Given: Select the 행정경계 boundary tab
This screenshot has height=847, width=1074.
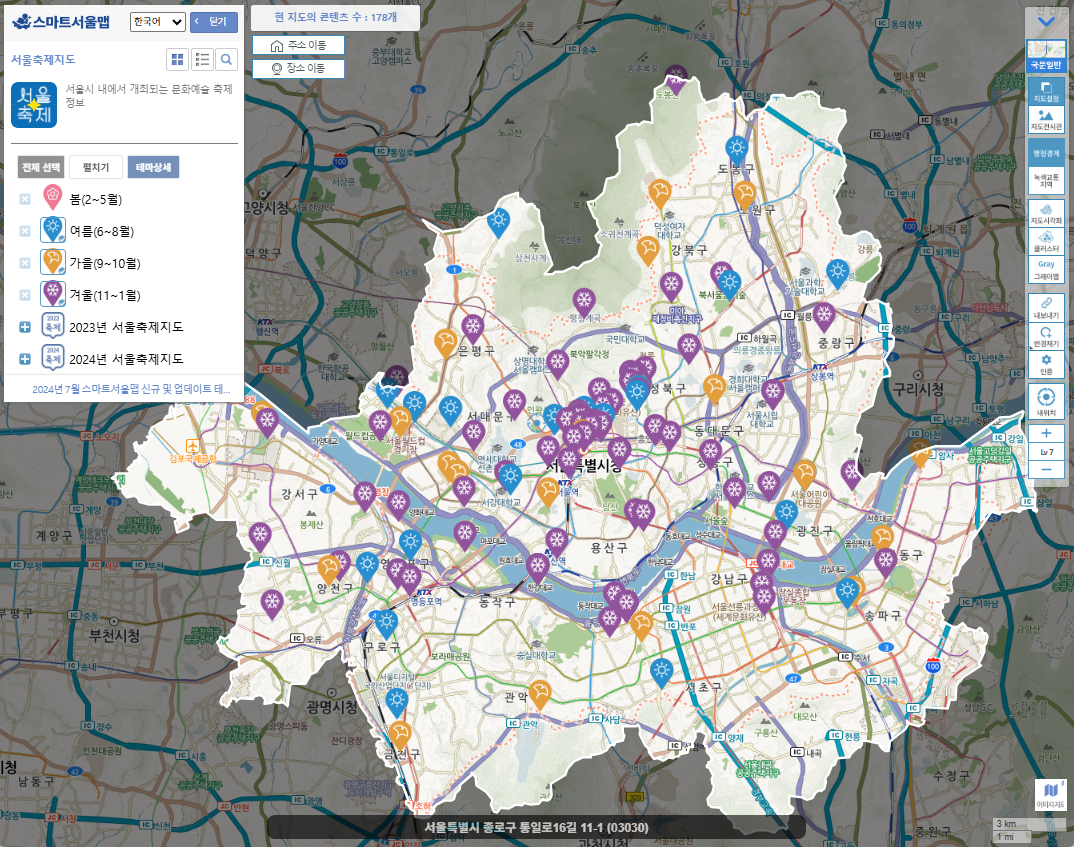Looking at the screenshot, I should click(x=1046, y=153).
